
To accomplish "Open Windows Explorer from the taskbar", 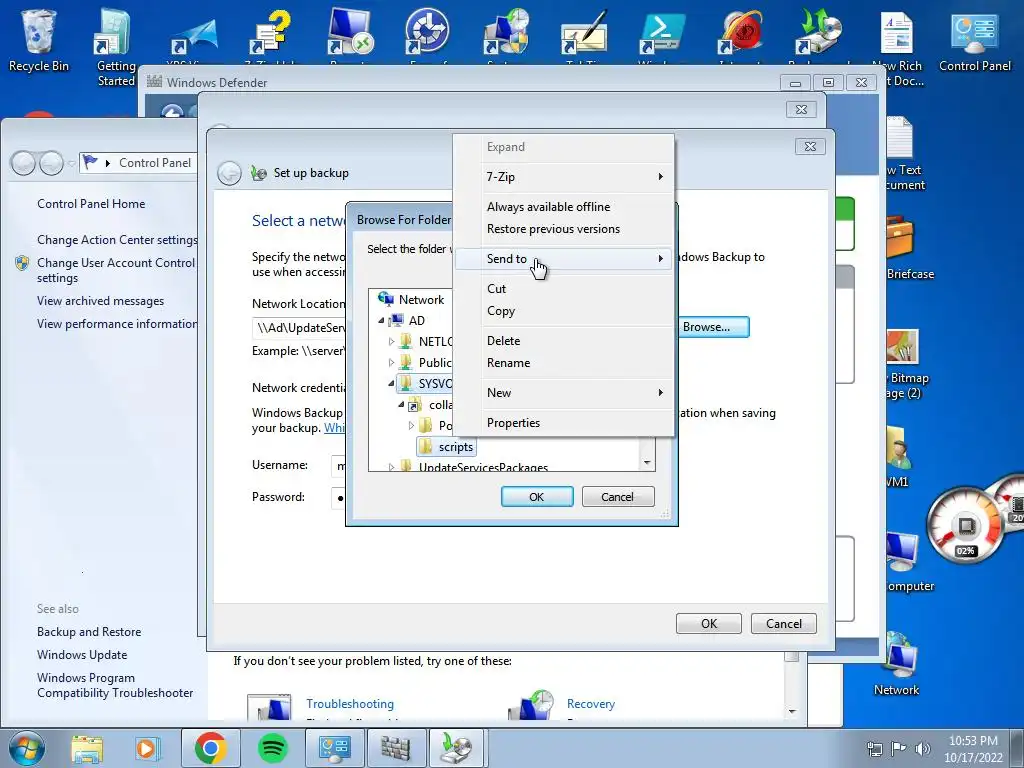I will click(x=87, y=748).
